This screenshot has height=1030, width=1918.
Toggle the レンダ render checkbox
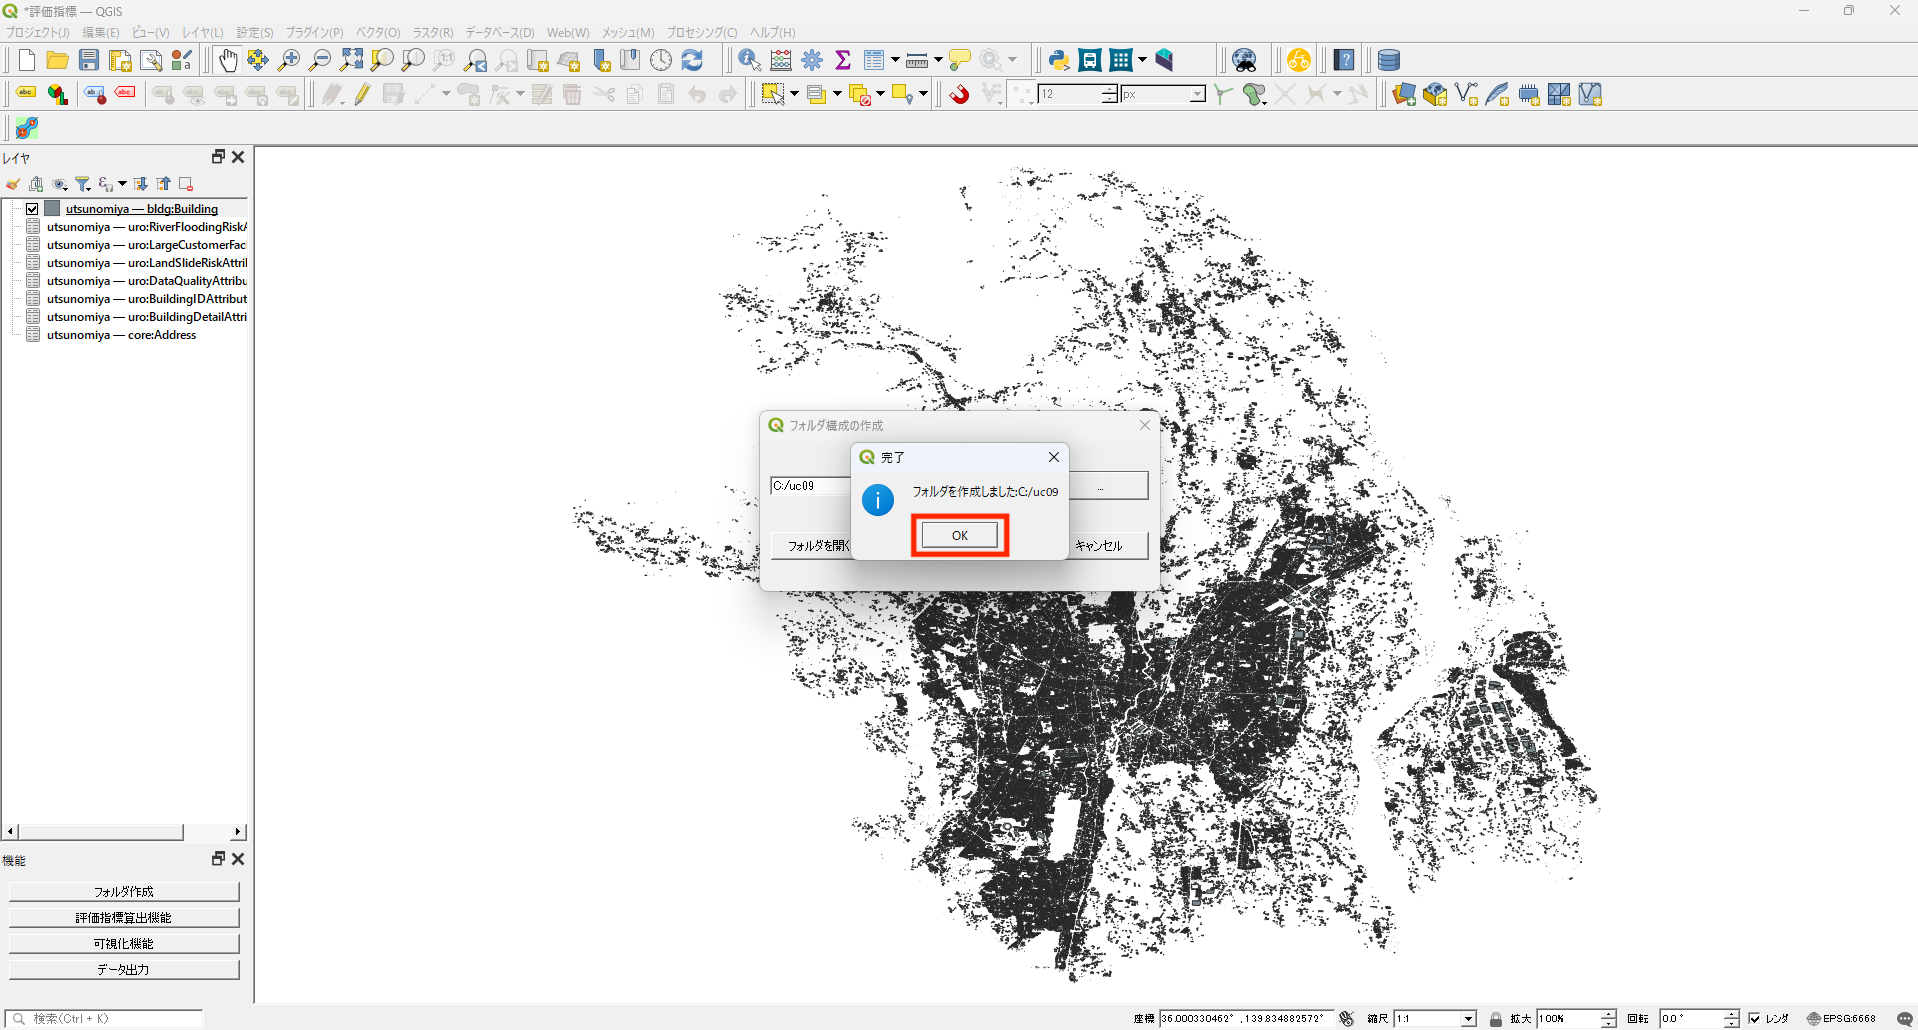pyautogui.click(x=1754, y=1019)
